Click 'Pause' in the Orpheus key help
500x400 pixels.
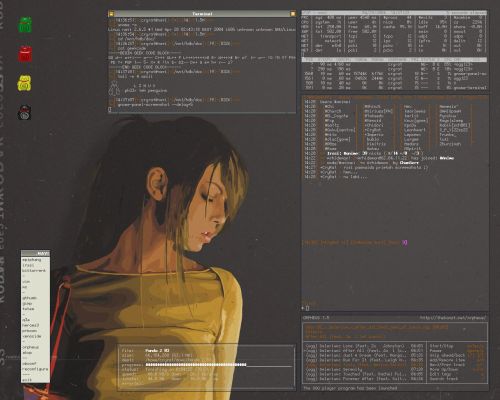(436, 351)
